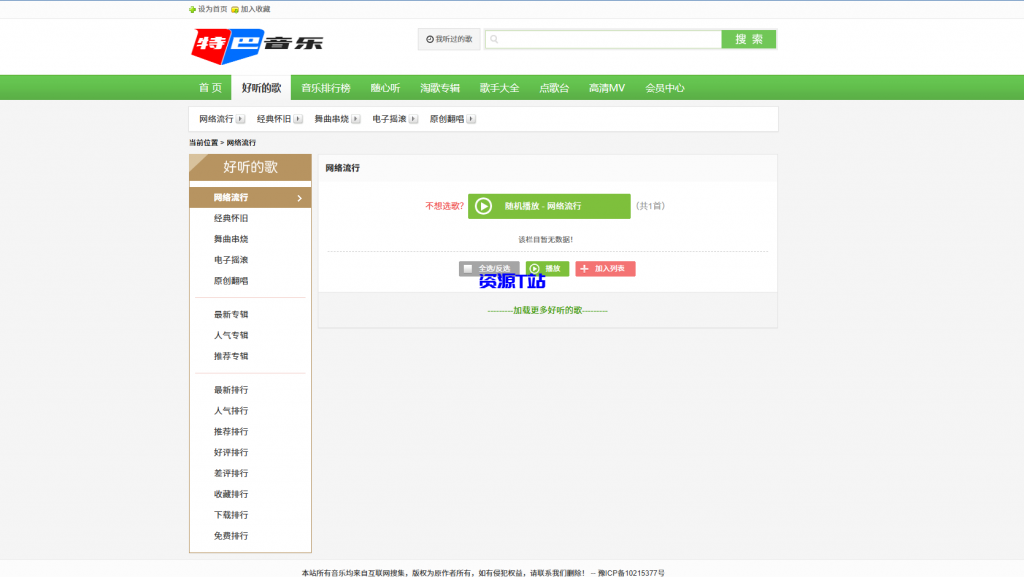Click the magnifier icon in search box
The height and width of the screenshot is (577, 1024).
pos(494,38)
